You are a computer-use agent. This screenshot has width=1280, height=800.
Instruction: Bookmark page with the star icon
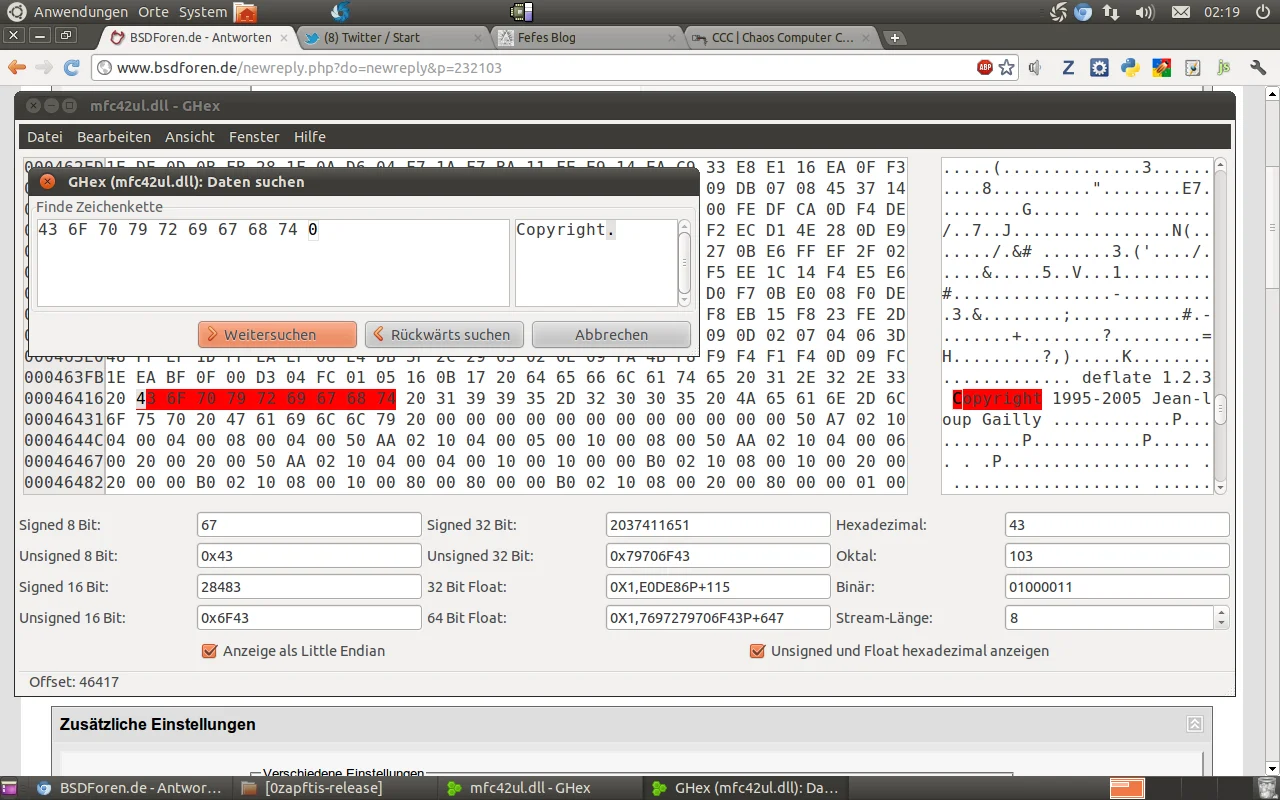1006,68
